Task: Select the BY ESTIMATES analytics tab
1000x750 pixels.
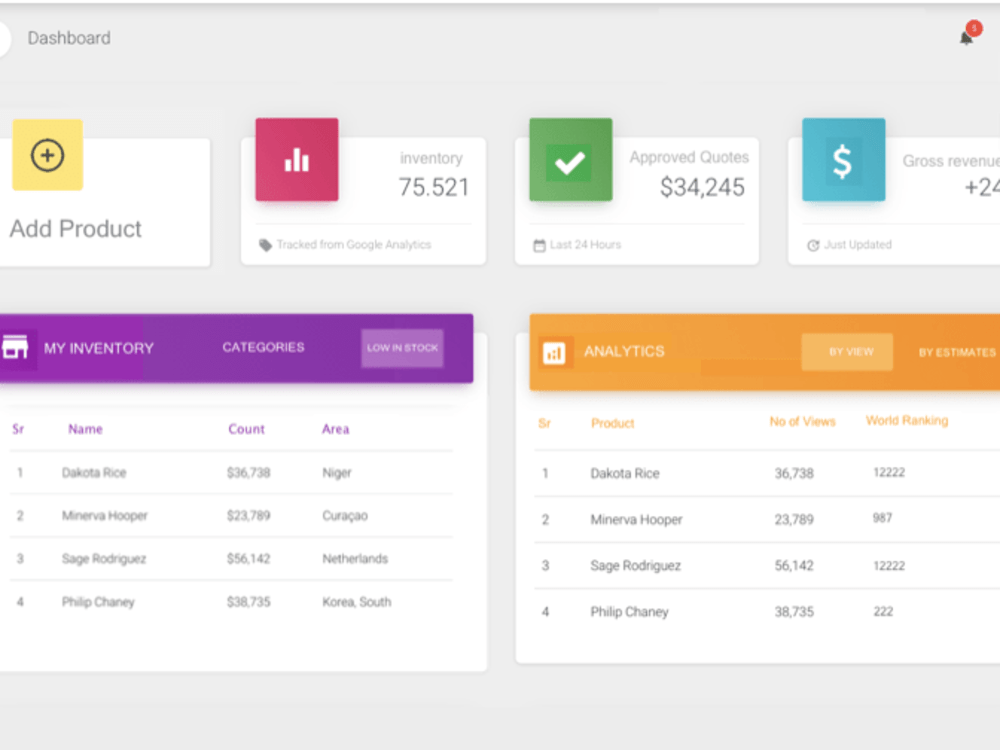Action: 957,352
